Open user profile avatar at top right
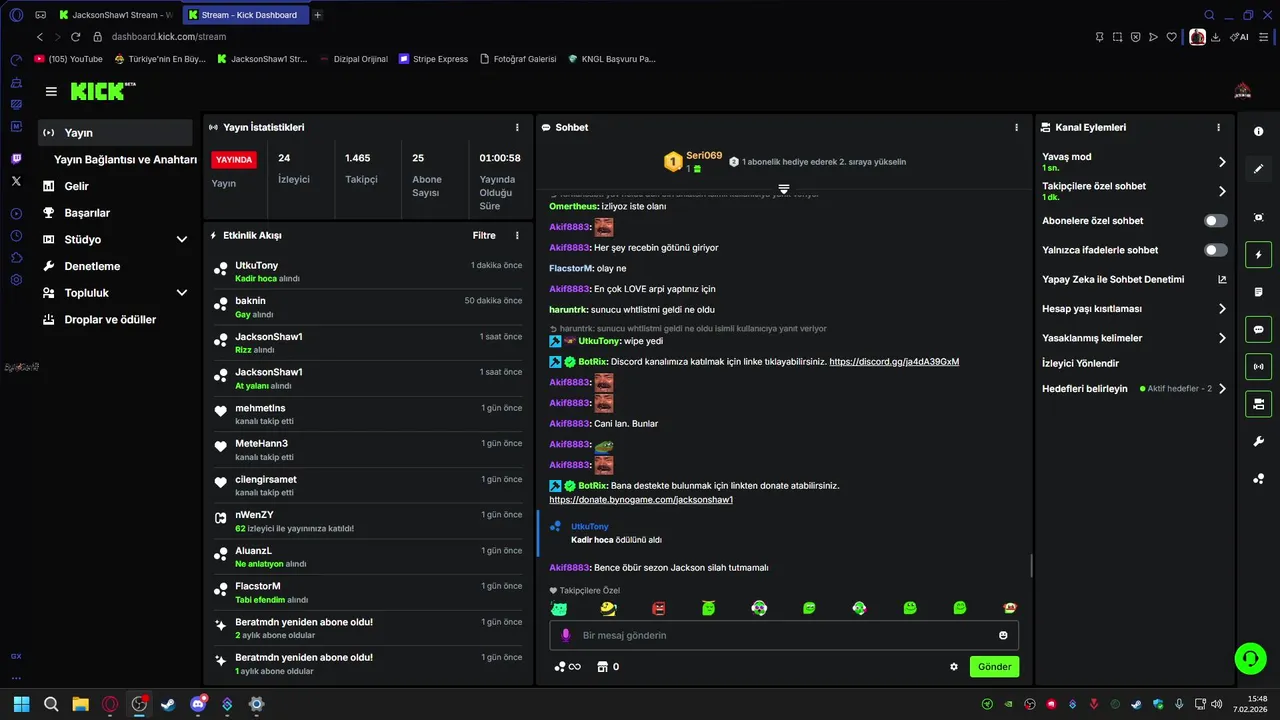The height and width of the screenshot is (720, 1280). [1243, 91]
